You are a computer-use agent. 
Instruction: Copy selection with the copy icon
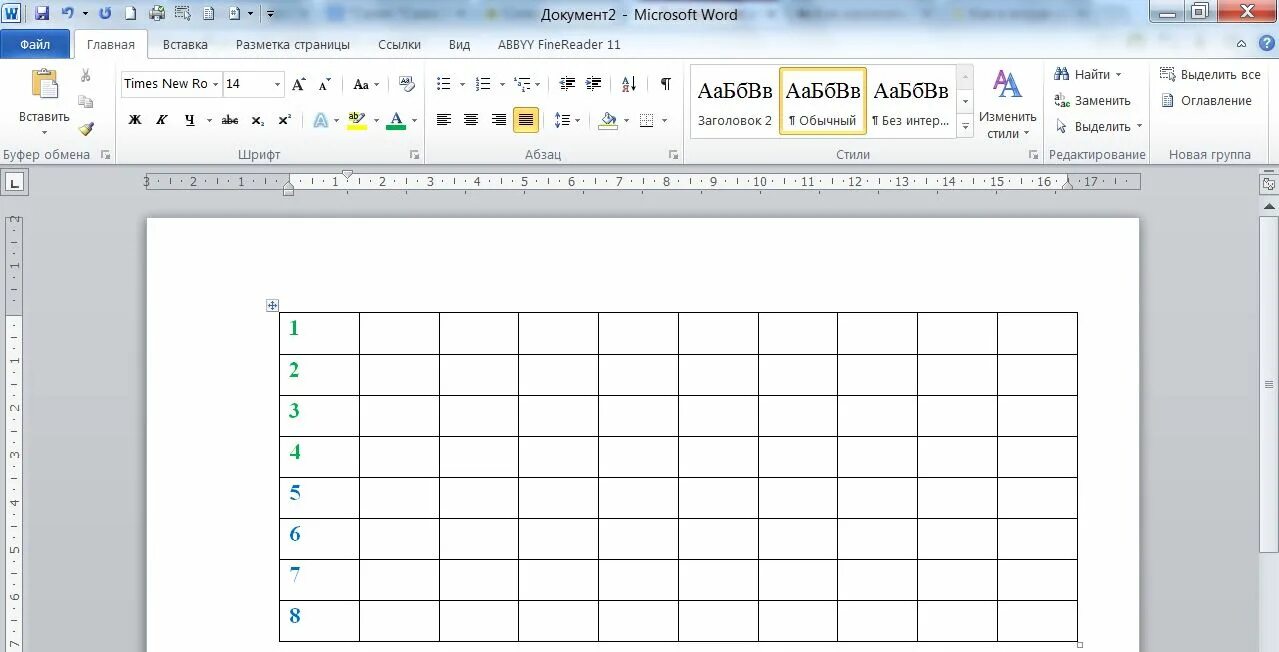pyautogui.click(x=86, y=102)
